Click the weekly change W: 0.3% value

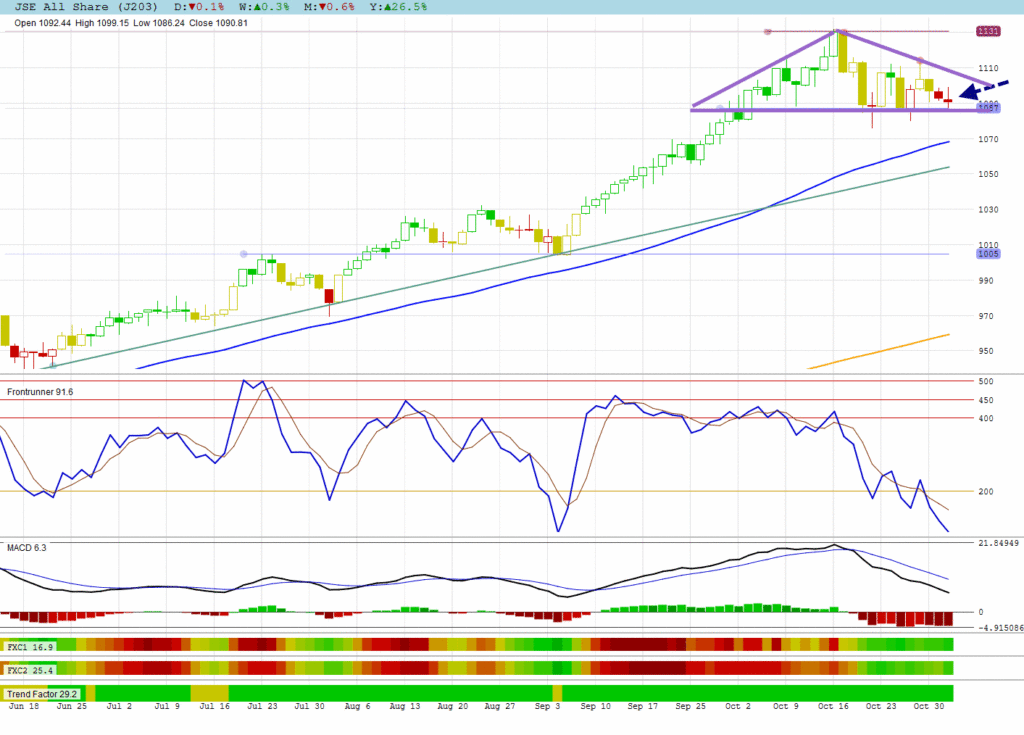263,7
